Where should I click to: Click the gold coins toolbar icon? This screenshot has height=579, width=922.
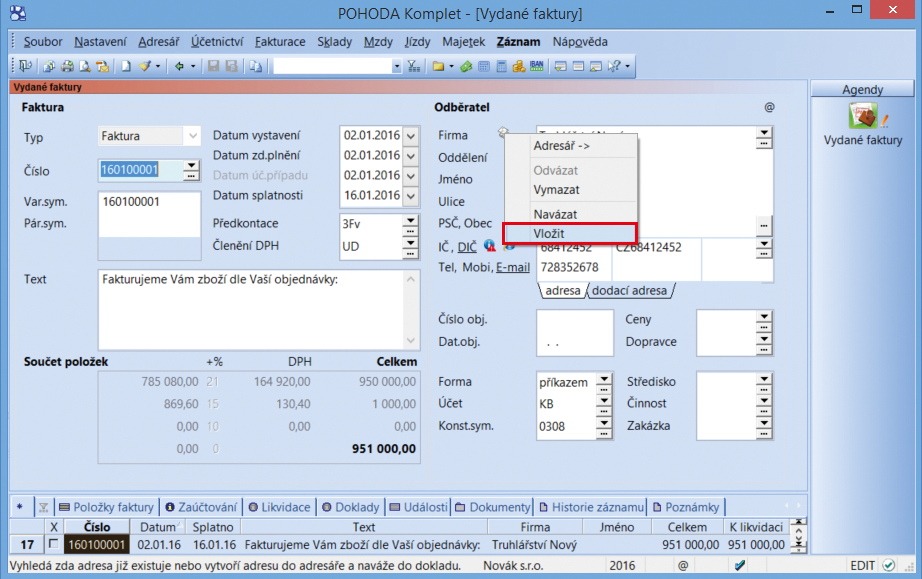(x=519, y=66)
